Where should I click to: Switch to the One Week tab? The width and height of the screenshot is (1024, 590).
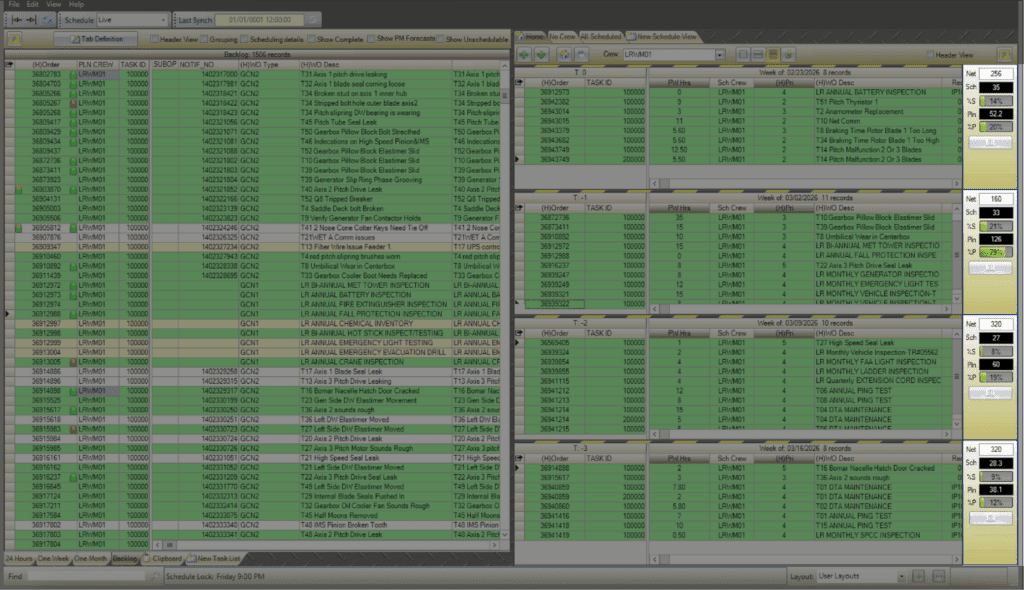(54, 558)
